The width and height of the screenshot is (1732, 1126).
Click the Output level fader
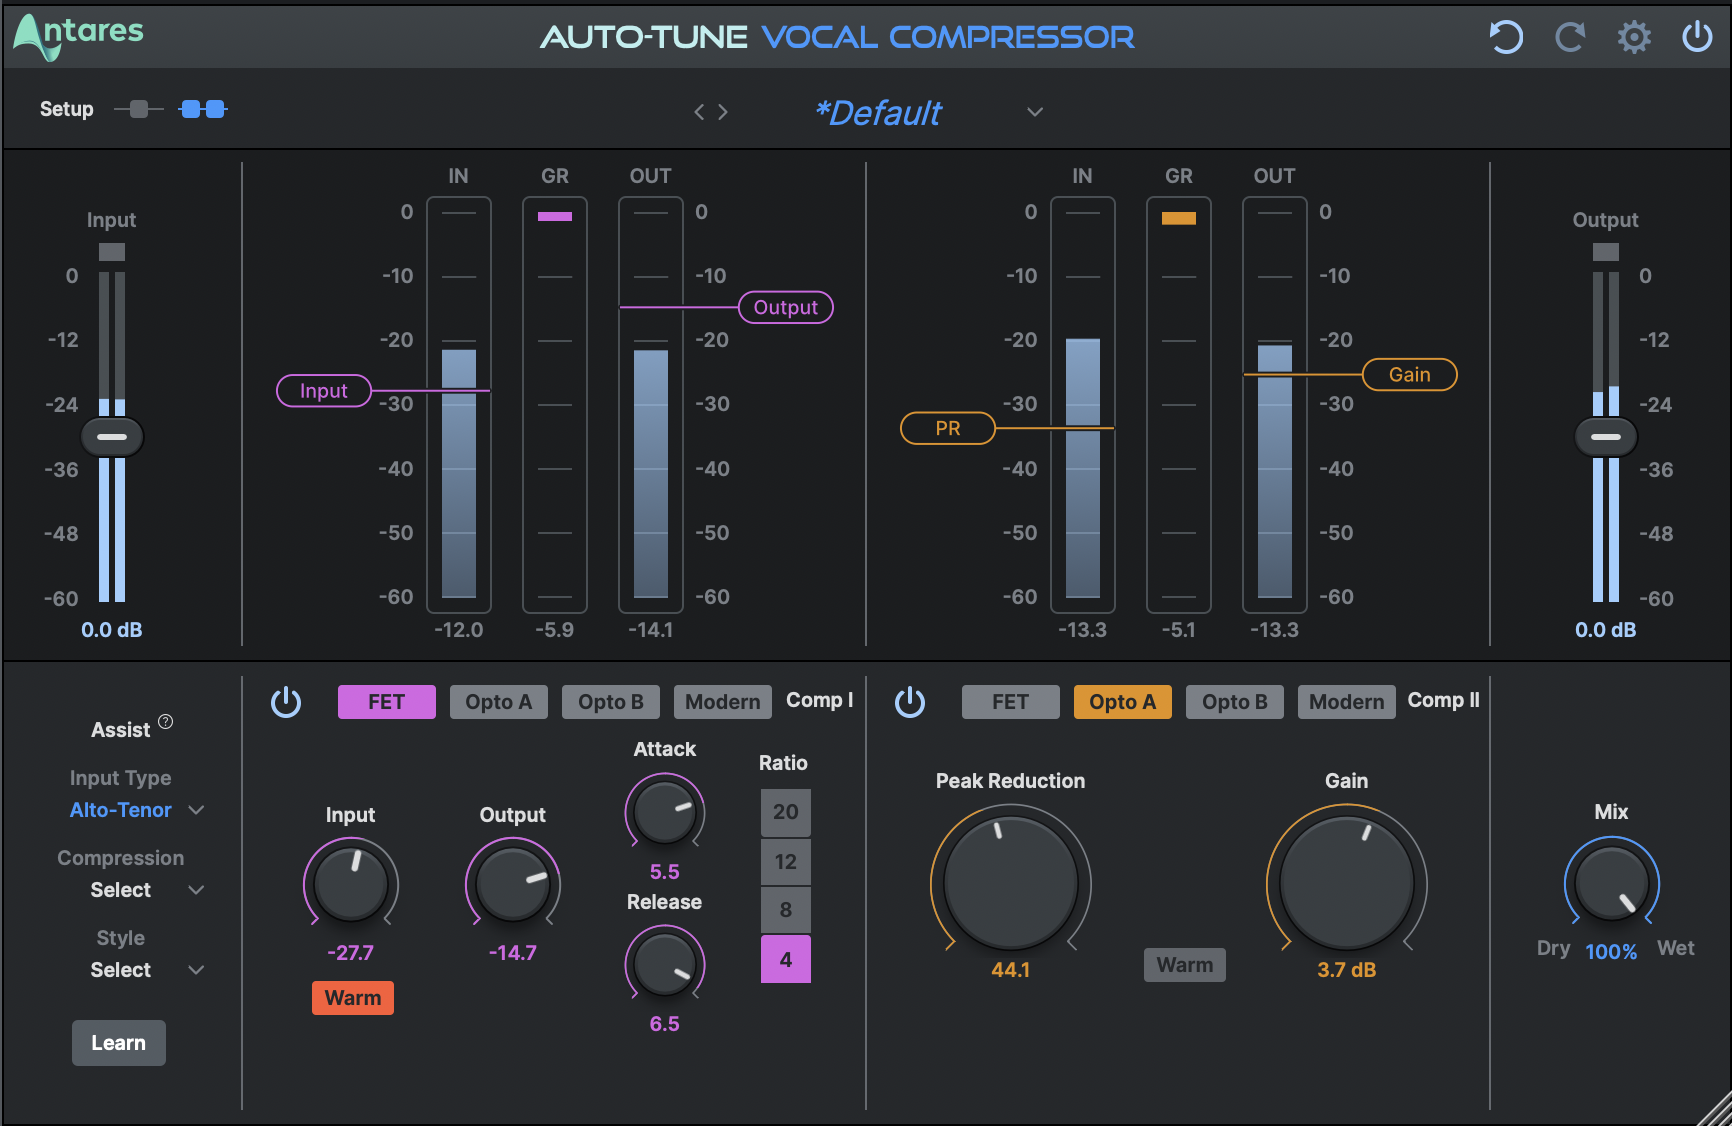point(1605,436)
